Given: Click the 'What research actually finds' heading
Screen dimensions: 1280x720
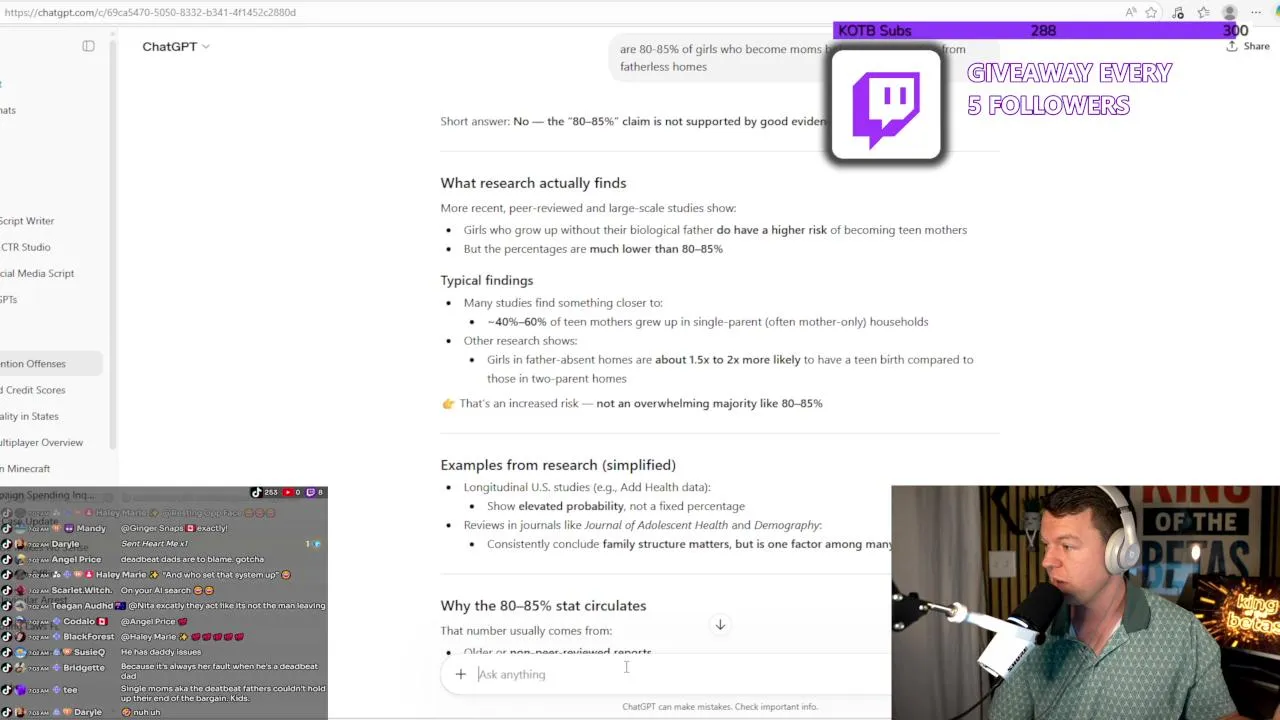Looking at the screenshot, I should tap(533, 183).
